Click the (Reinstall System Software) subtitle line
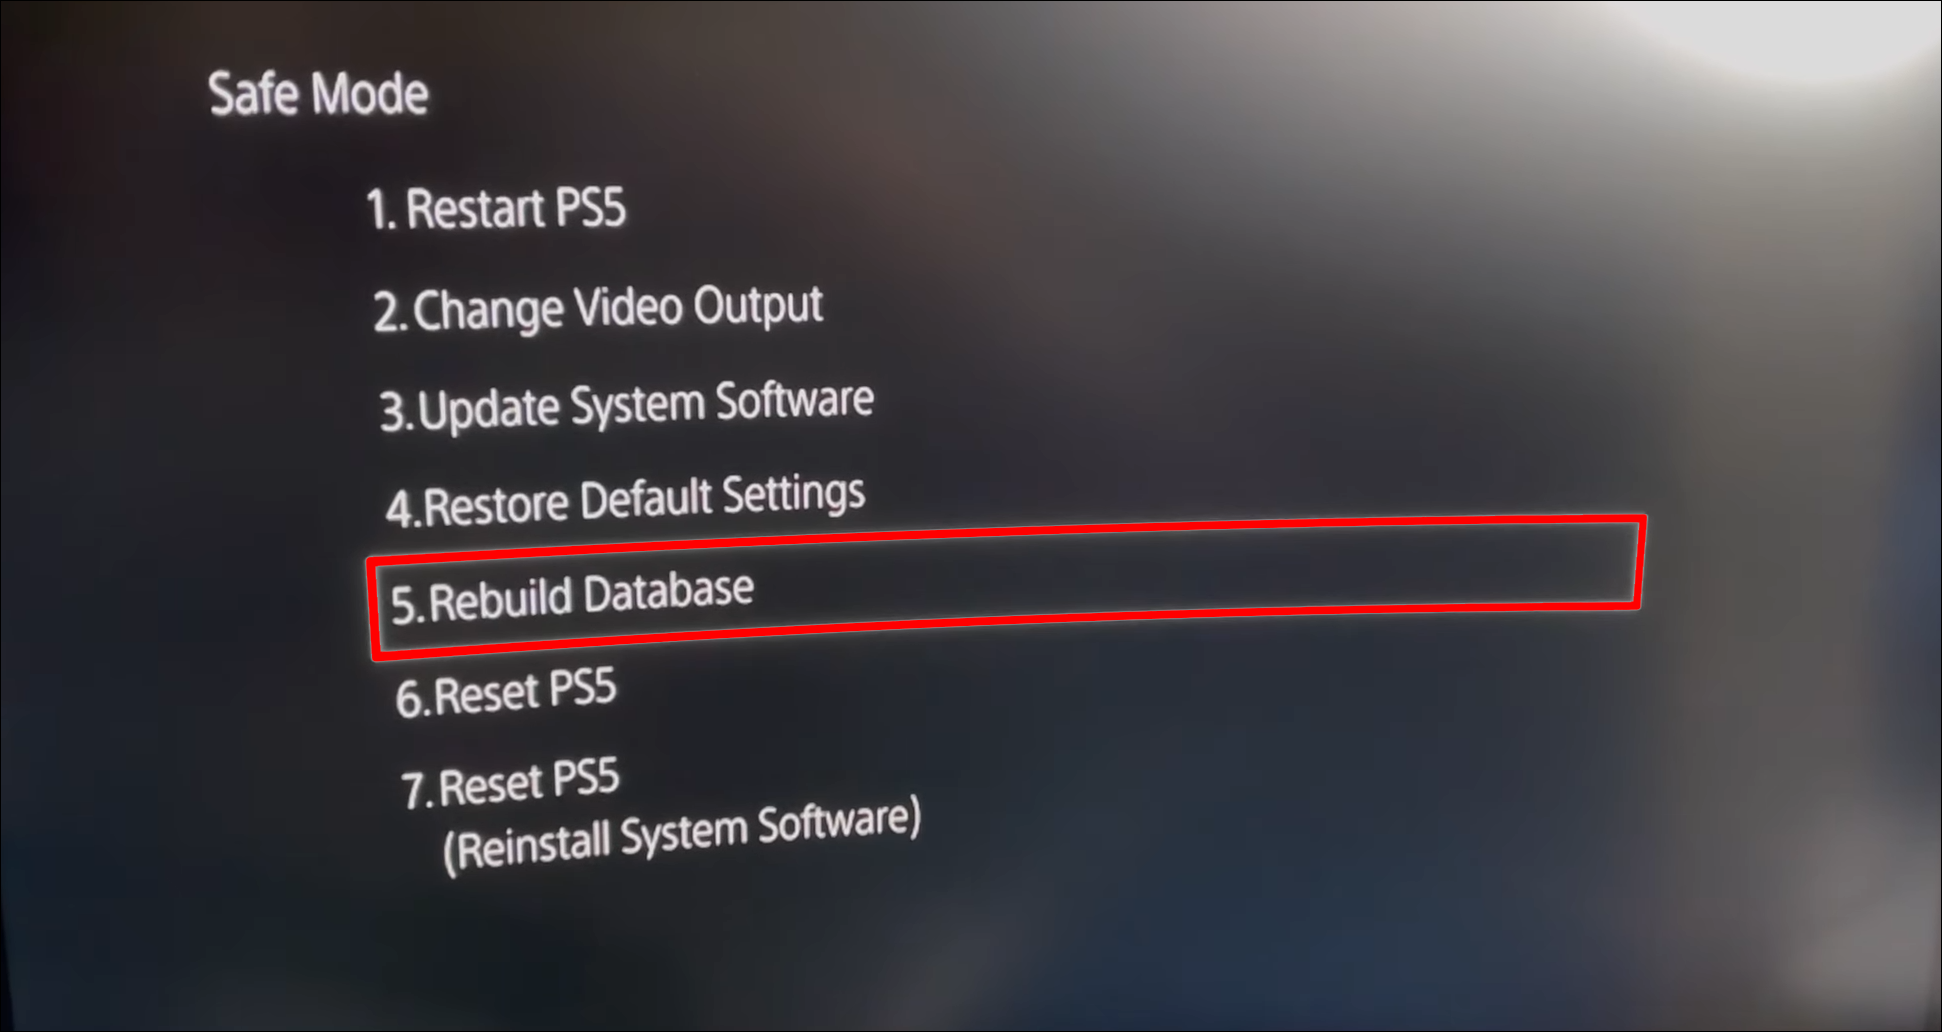This screenshot has width=1942, height=1032. coord(682,834)
